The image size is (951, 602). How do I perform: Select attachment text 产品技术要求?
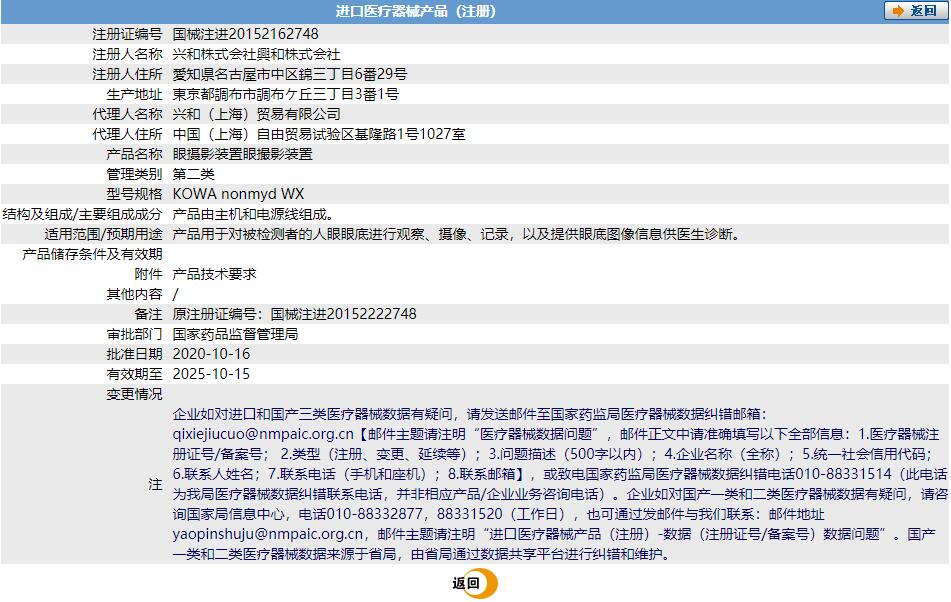pyautogui.click(x=214, y=274)
